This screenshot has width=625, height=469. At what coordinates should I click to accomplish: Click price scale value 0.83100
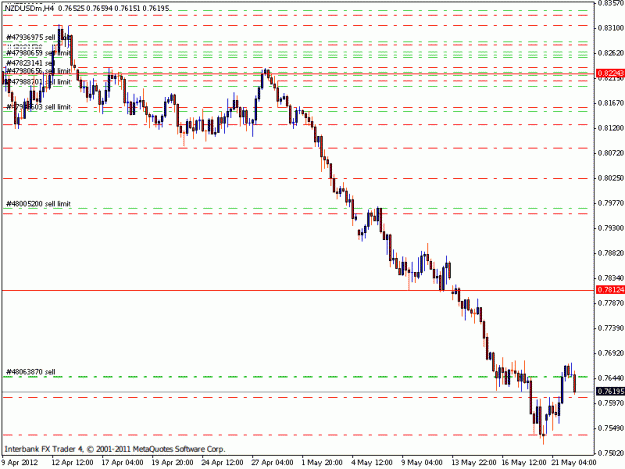click(611, 28)
